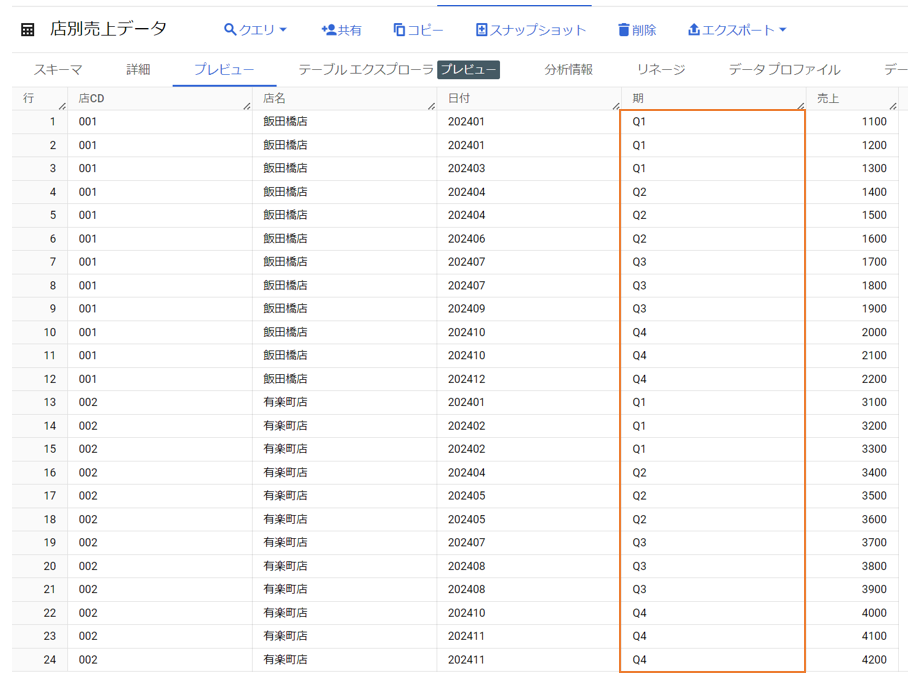Open the リネージ tab
The height and width of the screenshot is (681, 914).
click(x=661, y=69)
